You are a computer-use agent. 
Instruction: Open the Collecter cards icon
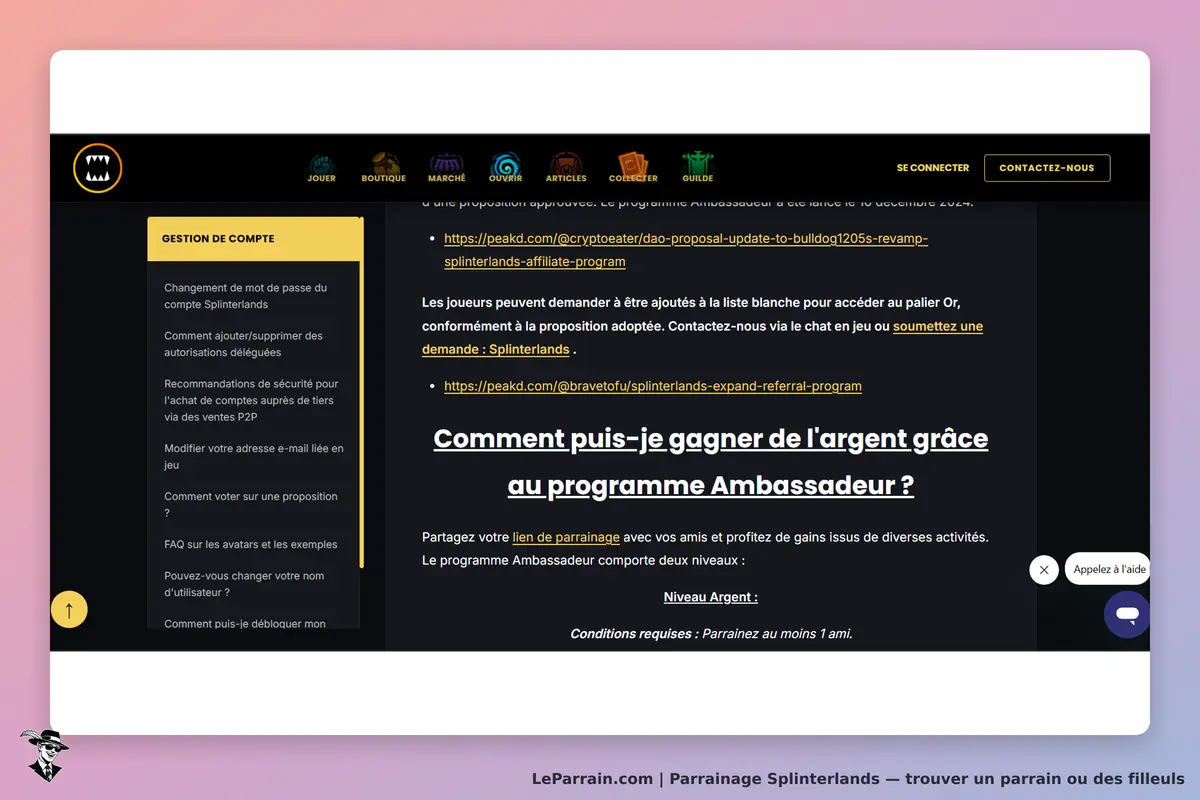tap(633, 168)
